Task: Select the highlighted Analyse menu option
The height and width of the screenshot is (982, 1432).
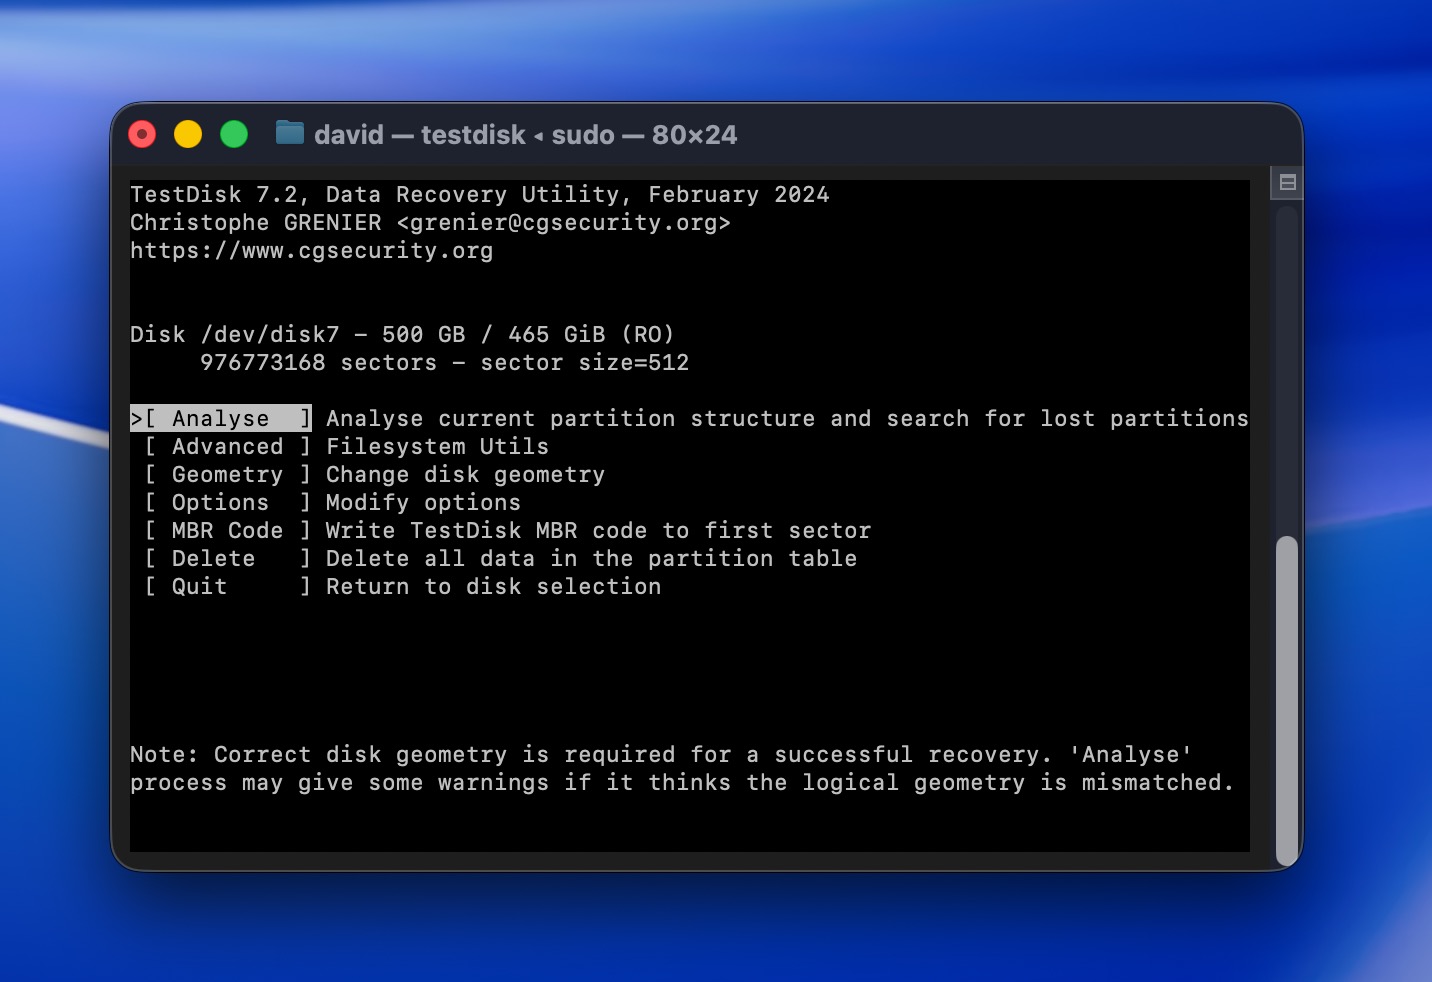Action: [221, 418]
